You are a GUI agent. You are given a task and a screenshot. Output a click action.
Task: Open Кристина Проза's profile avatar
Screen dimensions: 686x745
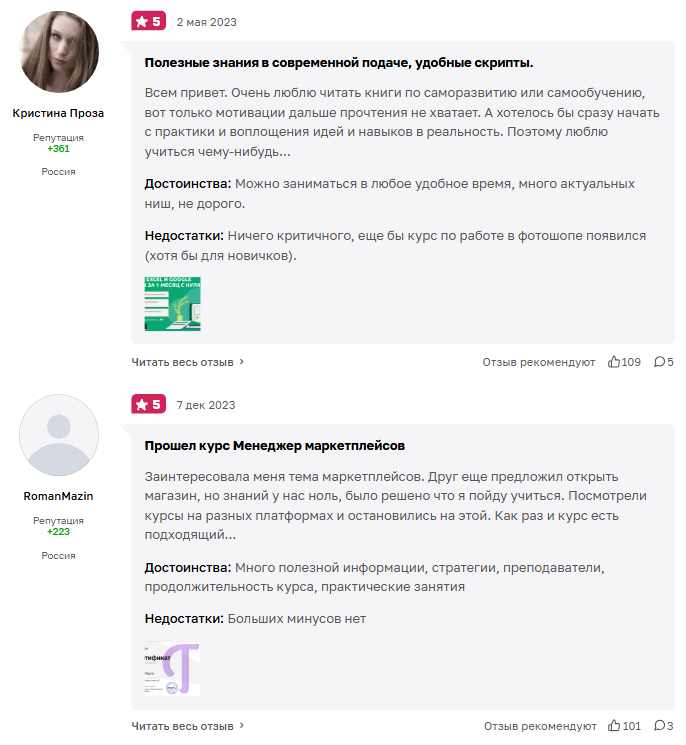tap(59, 52)
